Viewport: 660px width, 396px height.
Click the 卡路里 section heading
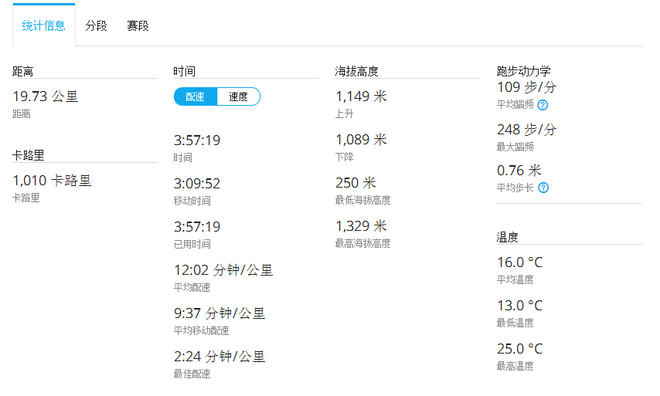pyautogui.click(x=28, y=155)
